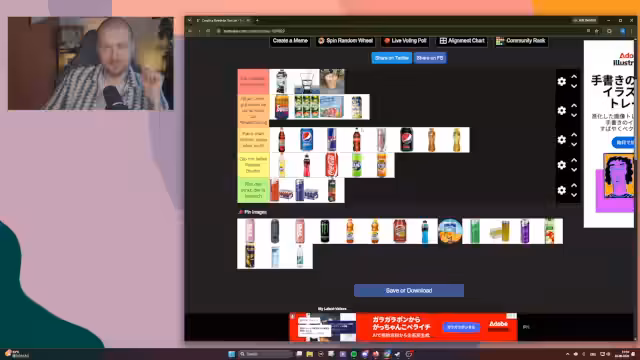Image resolution: width=640 pixels, height=360 pixels.
Task: Move the top tier row down
Action: click(x=574, y=87)
